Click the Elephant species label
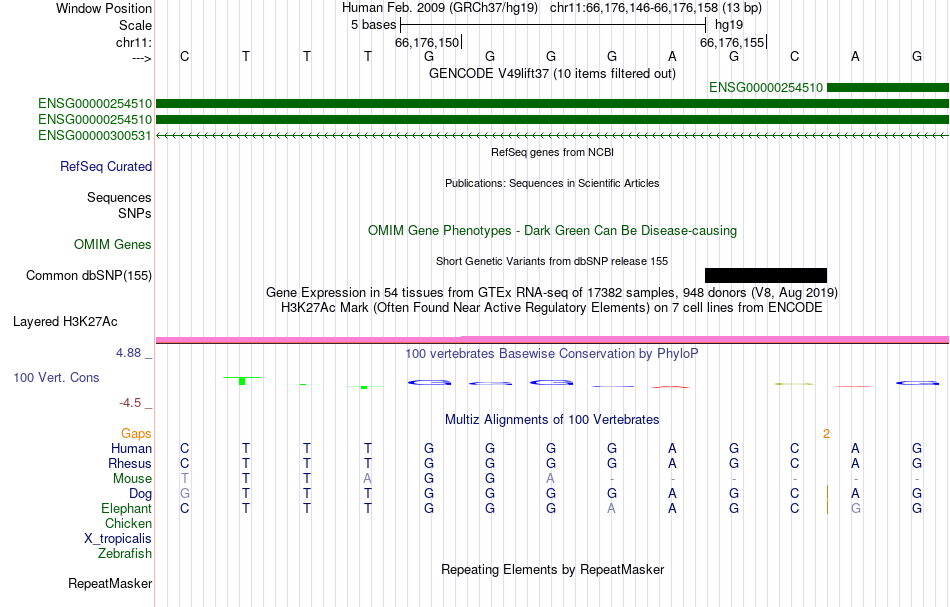950x607 pixels. pos(126,508)
